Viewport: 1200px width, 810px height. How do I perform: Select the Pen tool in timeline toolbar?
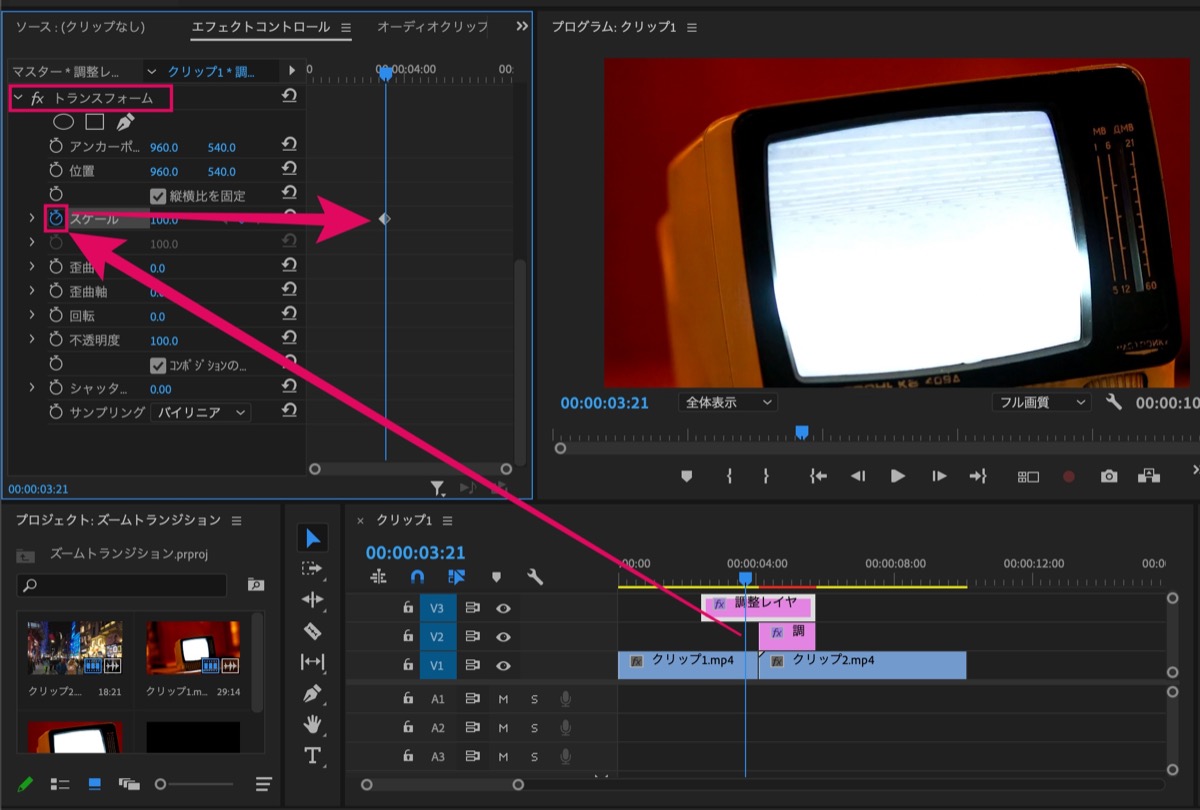[x=312, y=693]
